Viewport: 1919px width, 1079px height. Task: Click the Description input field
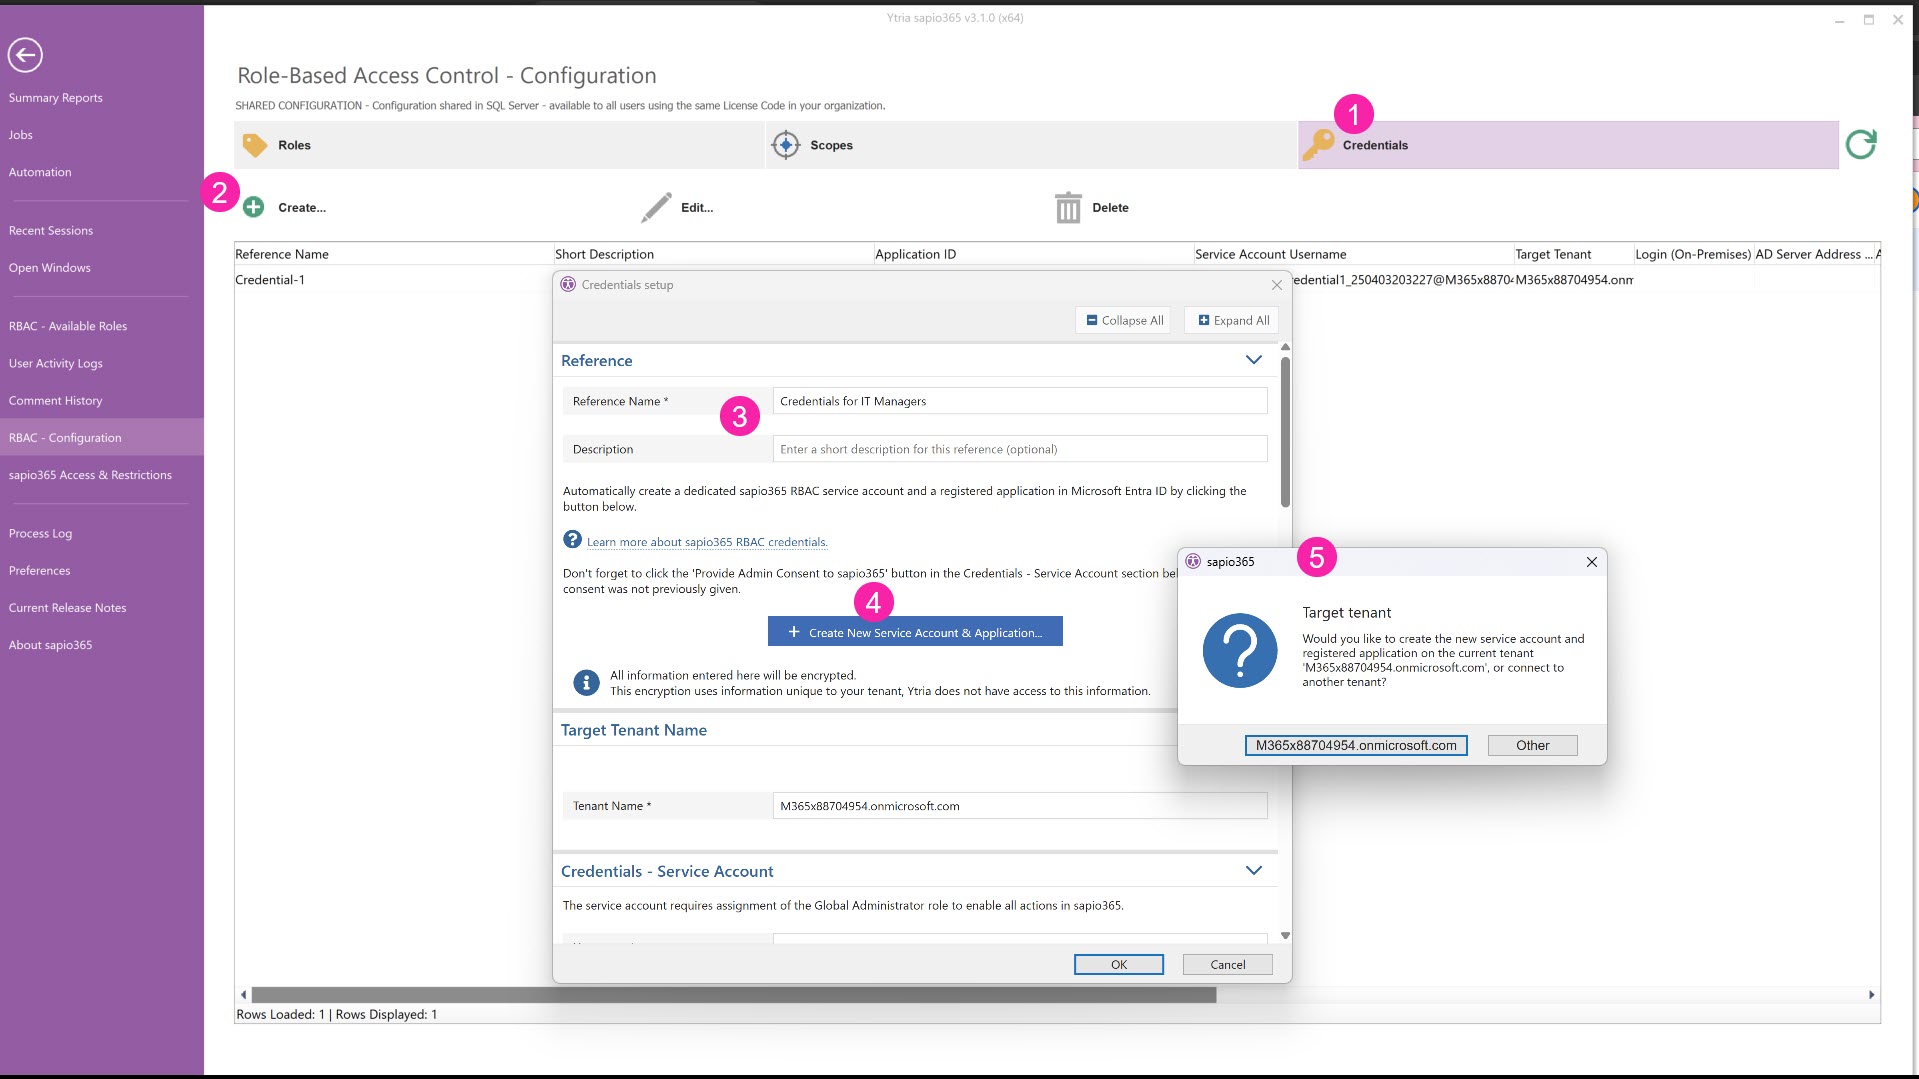(x=1019, y=449)
